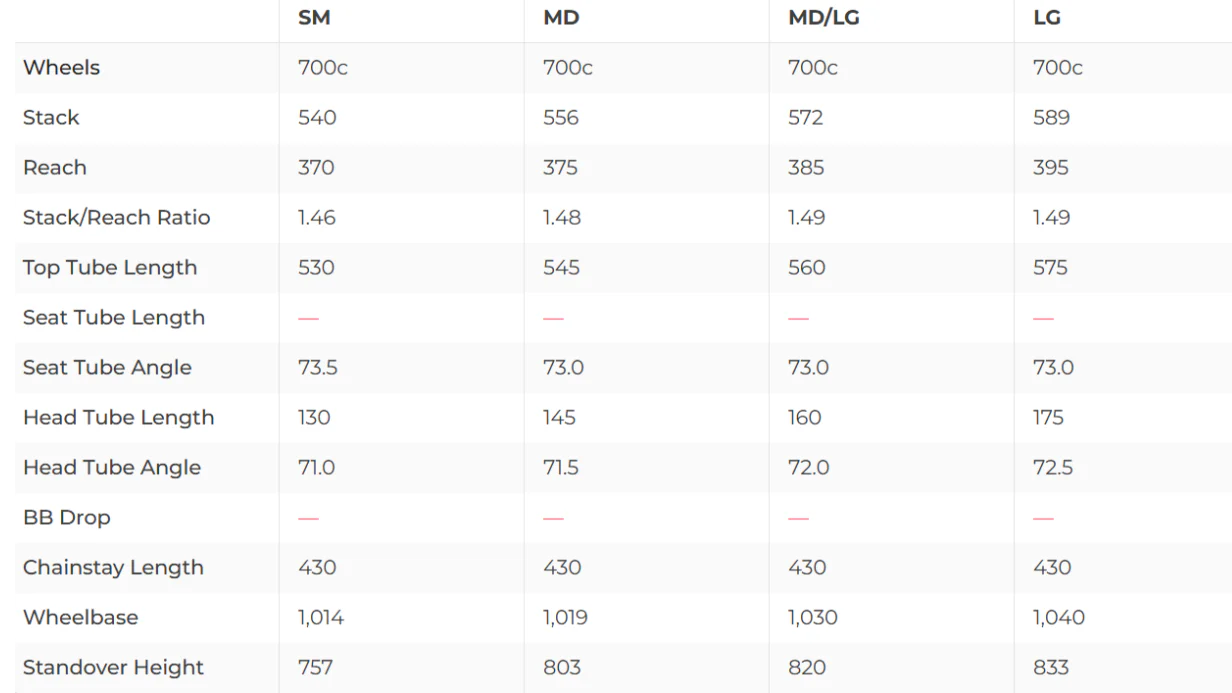Select the MD size column header
1232x693 pixels.
(x=561, y=18)
